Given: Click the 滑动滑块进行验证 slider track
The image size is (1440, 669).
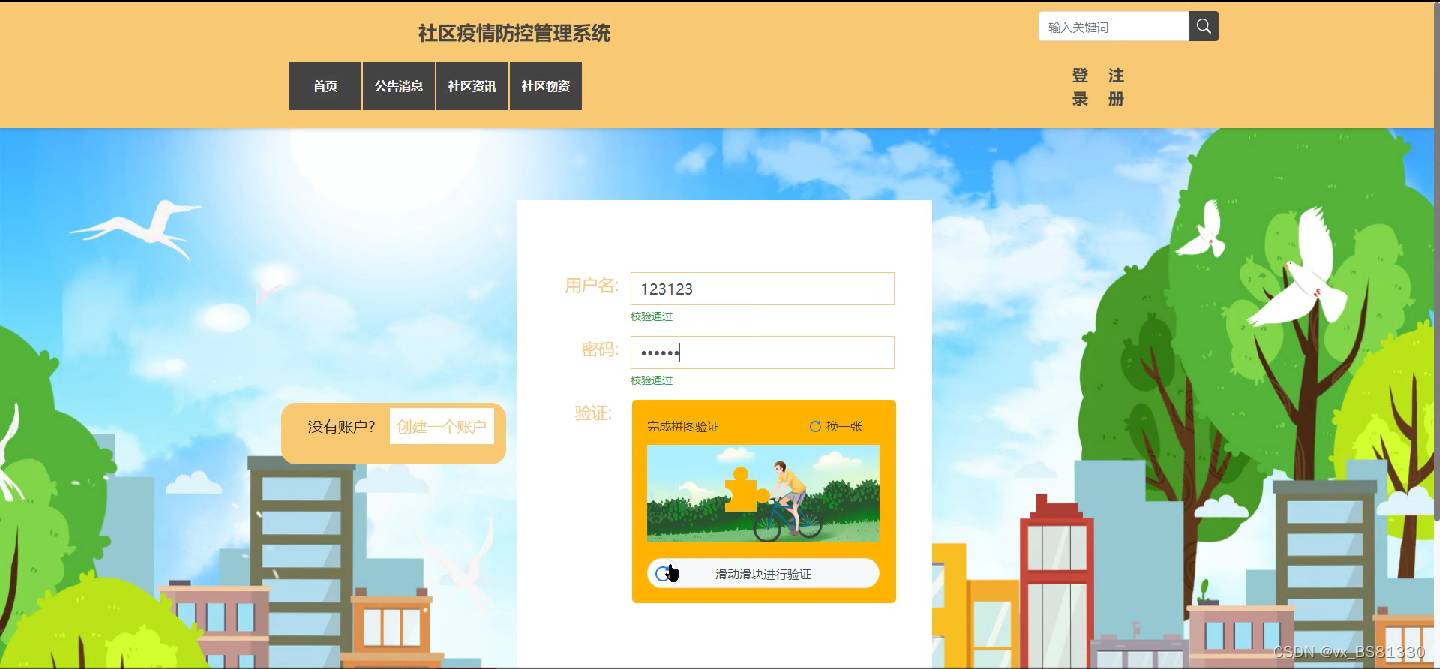Looking at the screenshot, I should pos(763,574).
